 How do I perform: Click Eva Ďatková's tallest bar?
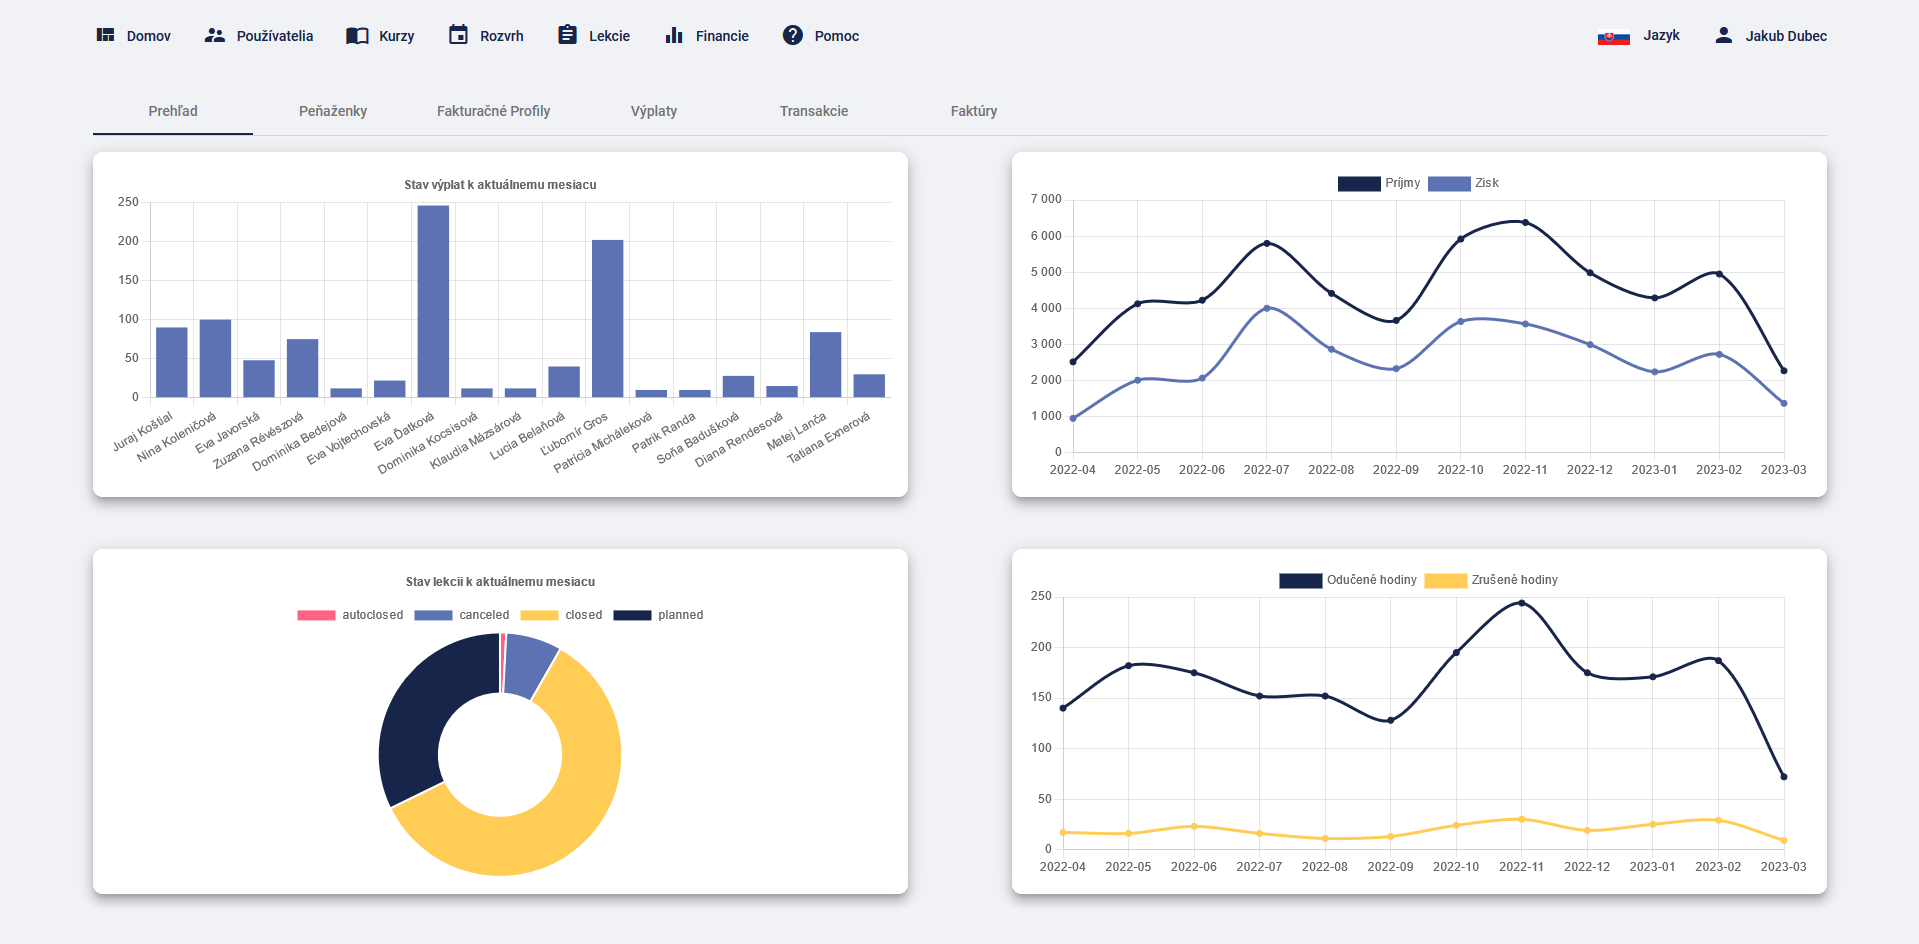point(433,300)
